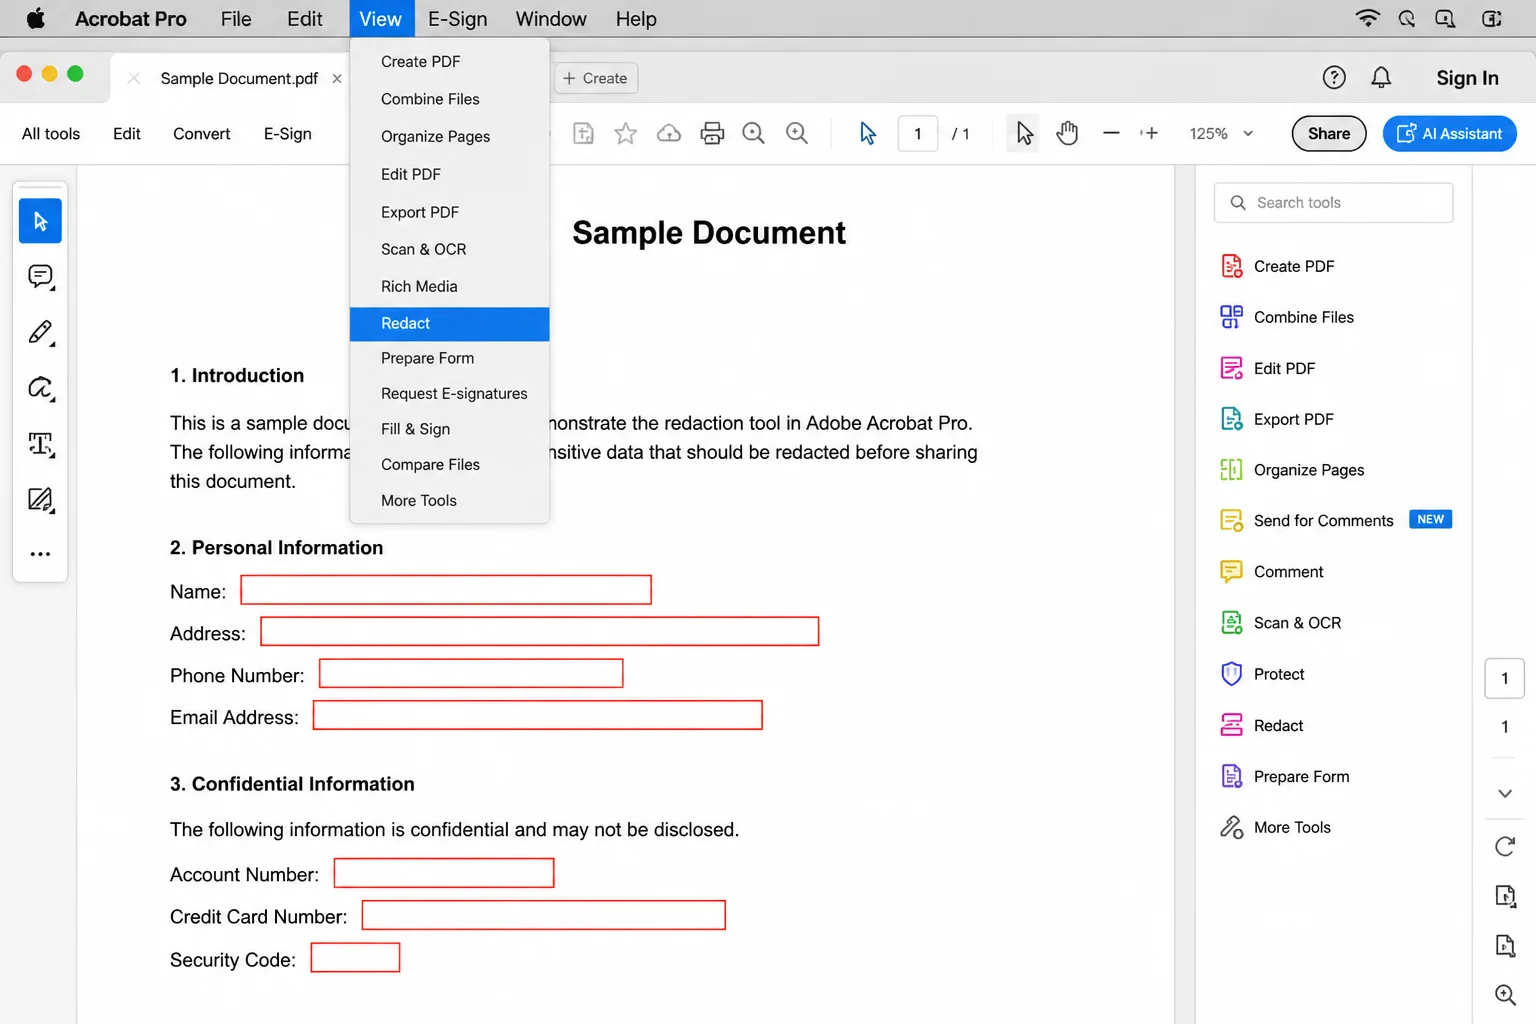Click the save-to-page icon in toolbar

click(584, 133)
